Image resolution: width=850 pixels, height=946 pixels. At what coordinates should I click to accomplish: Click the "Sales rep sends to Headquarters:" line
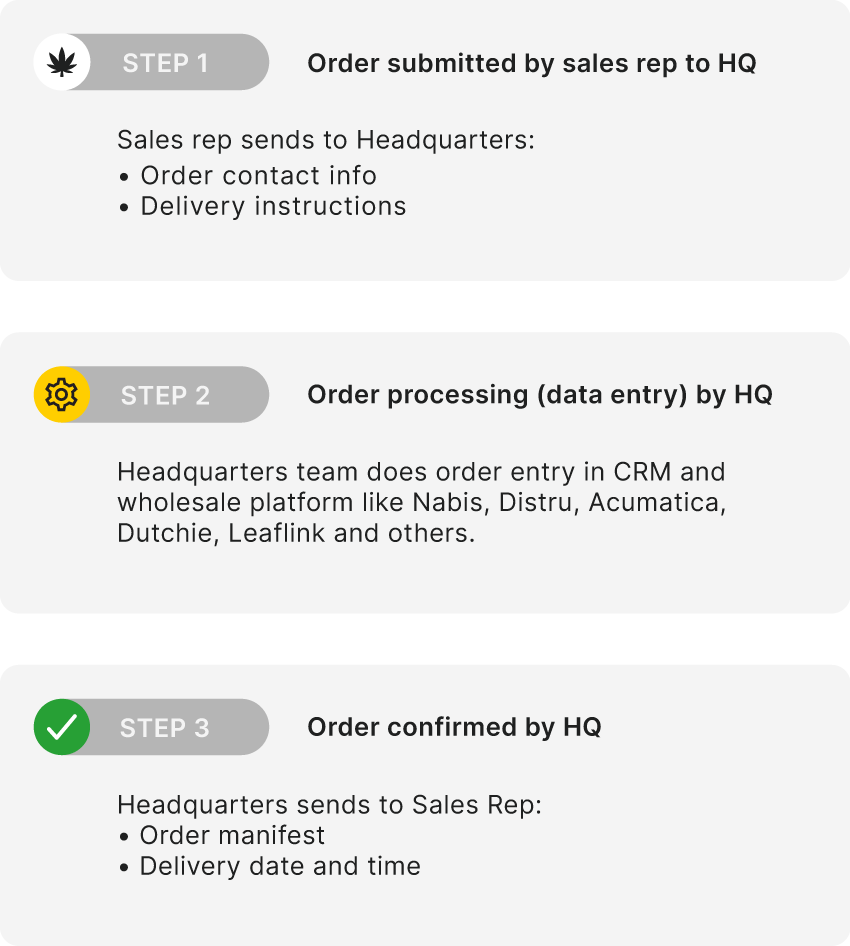click(326, 140)
